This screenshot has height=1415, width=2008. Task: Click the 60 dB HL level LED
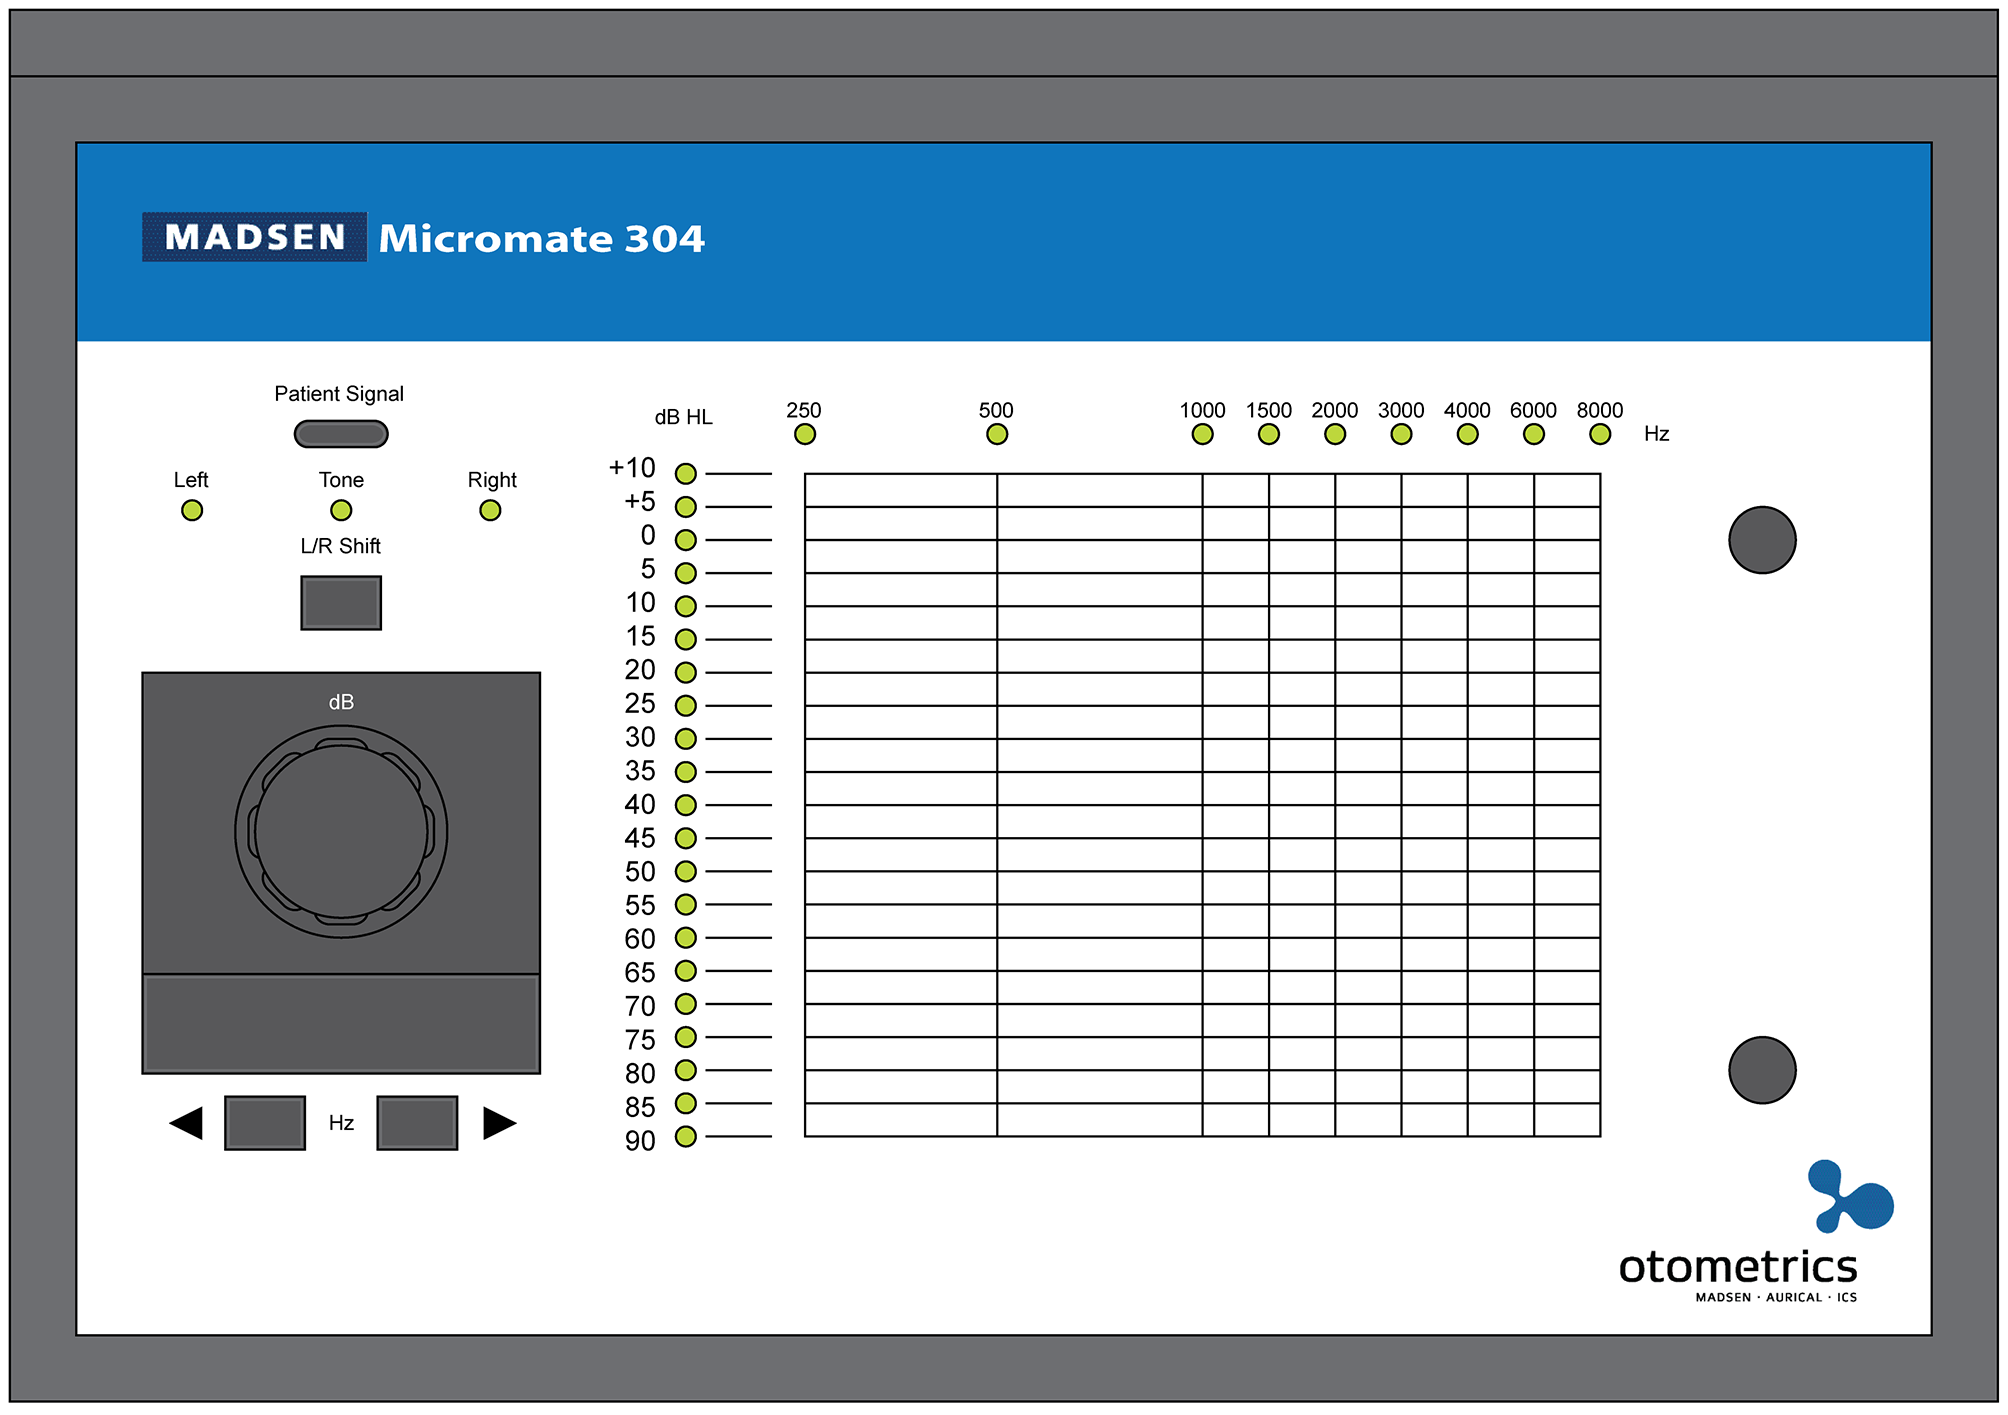point(686,937)
